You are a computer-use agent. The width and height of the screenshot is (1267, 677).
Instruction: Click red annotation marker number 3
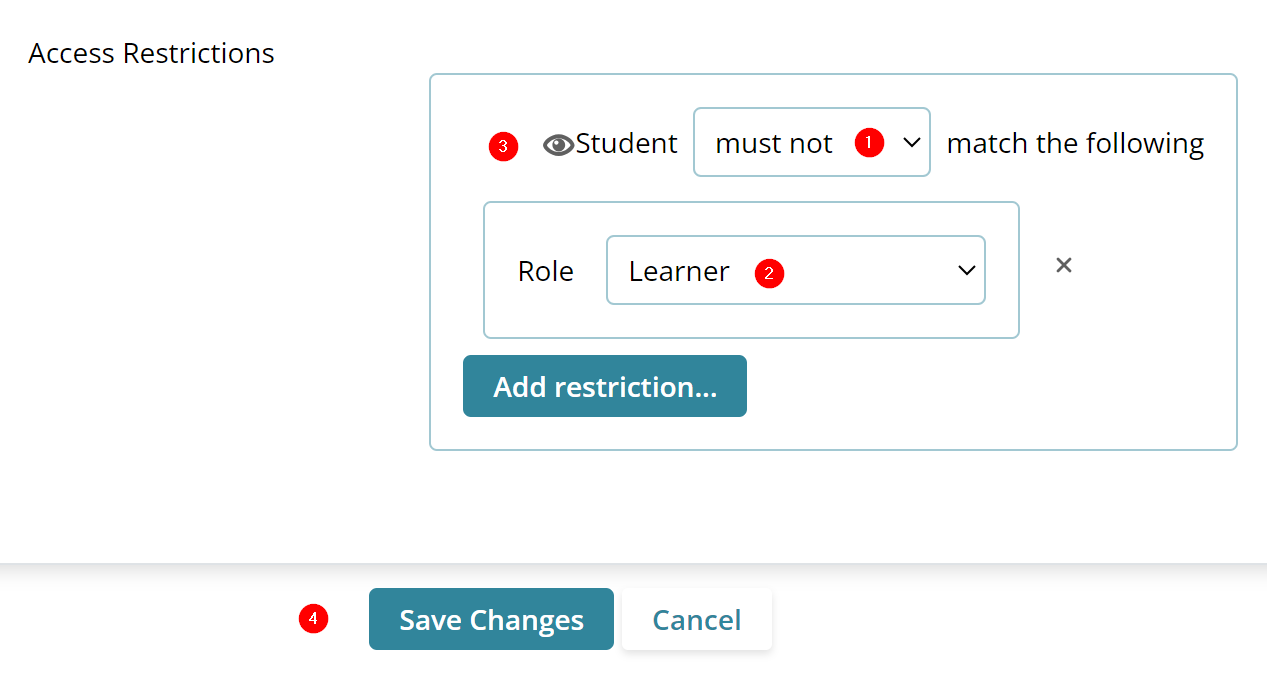tap(503, 146)
